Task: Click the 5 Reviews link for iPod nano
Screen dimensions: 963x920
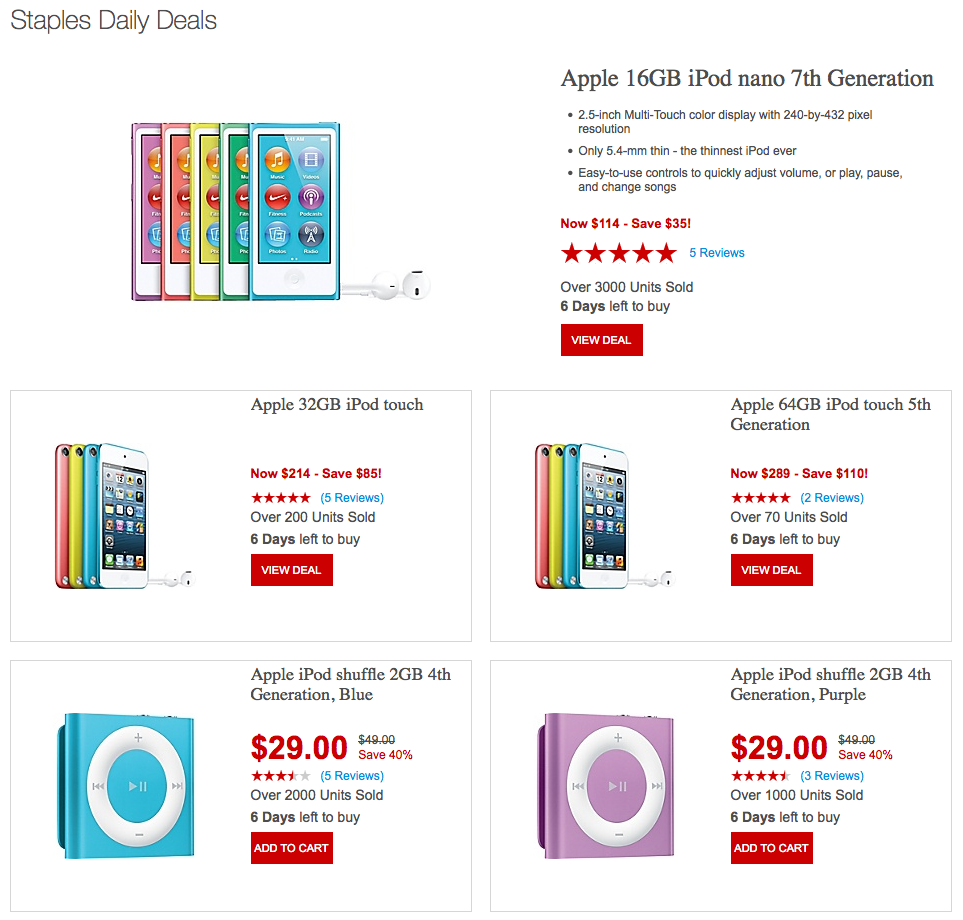Action: point(716,253)
